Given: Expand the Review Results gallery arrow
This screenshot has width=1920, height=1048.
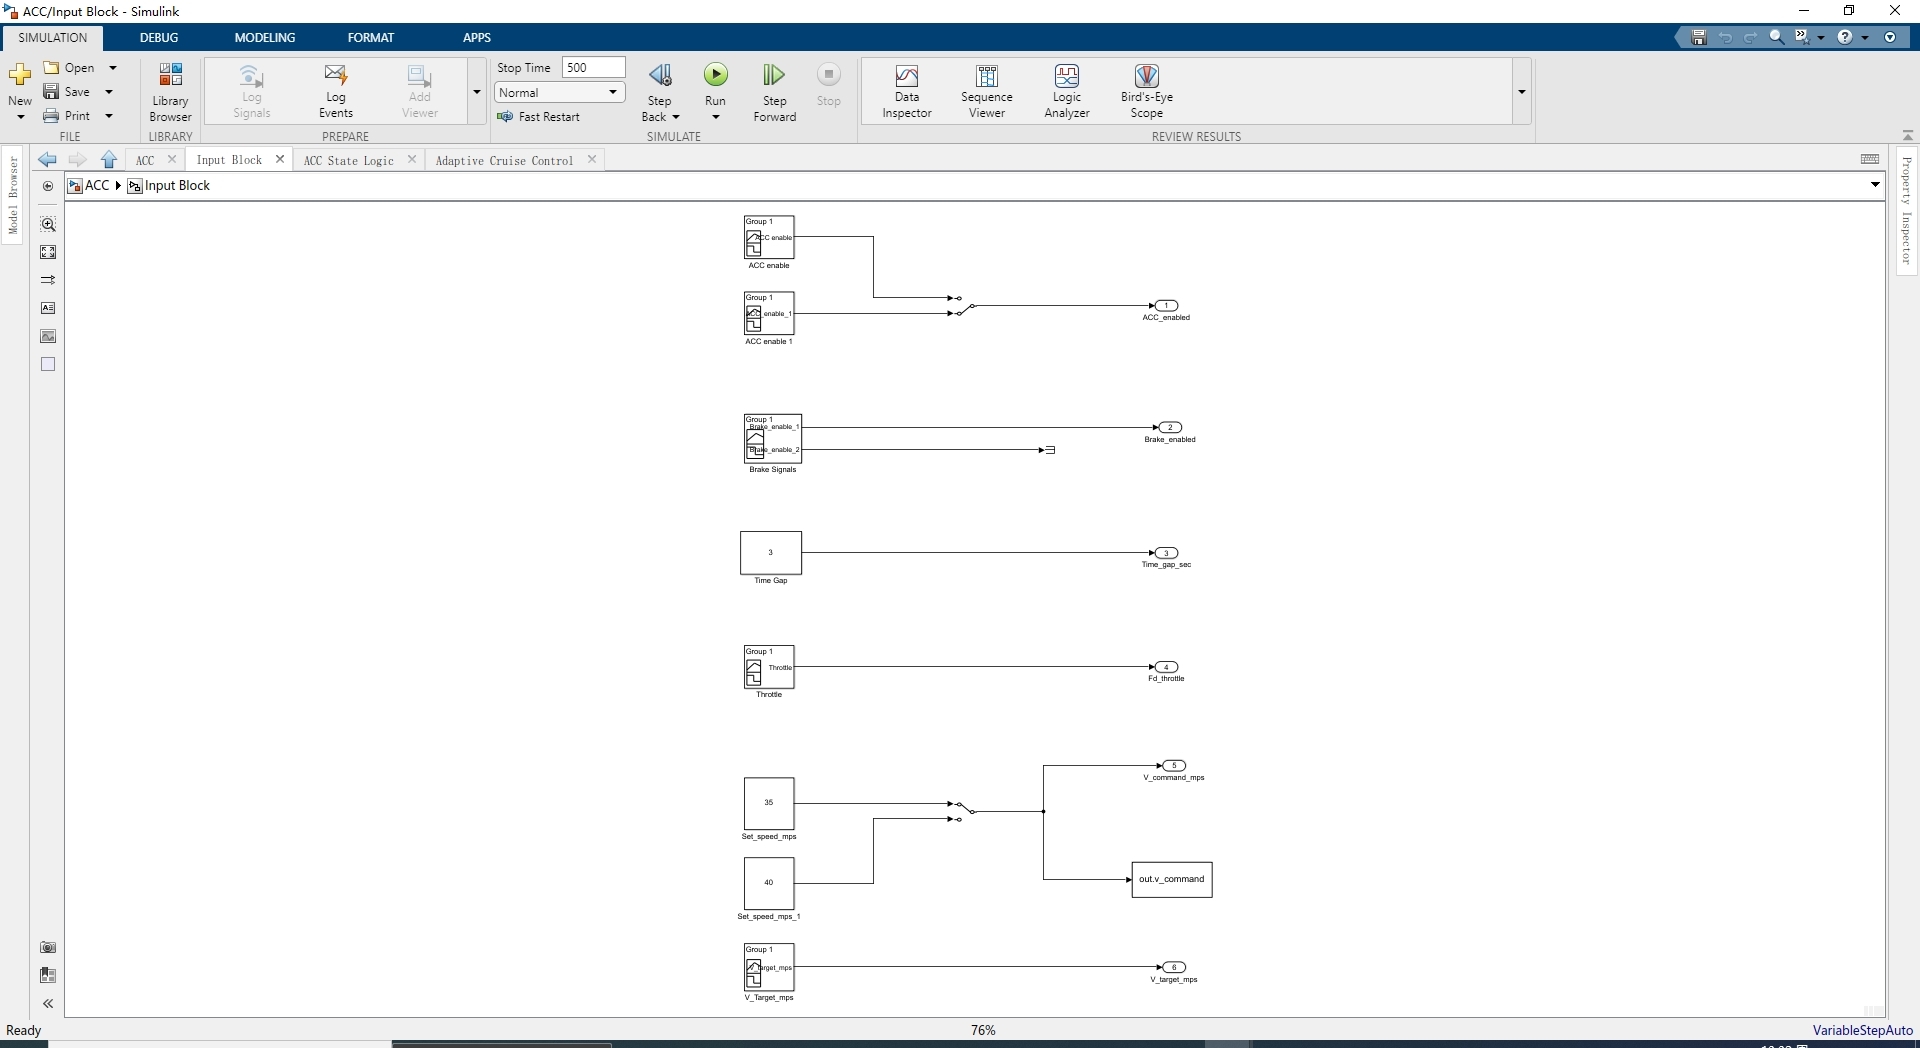Looking at the screenshot, I should (1522, 92).
